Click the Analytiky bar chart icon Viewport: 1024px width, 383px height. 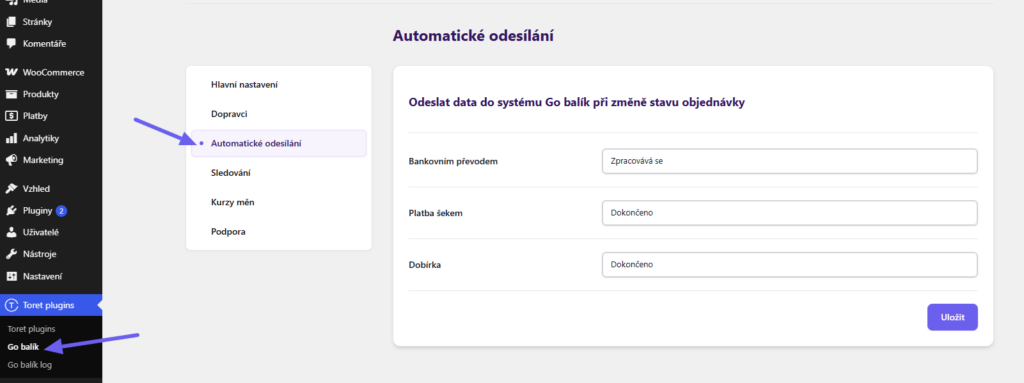[x=10, y=139]
